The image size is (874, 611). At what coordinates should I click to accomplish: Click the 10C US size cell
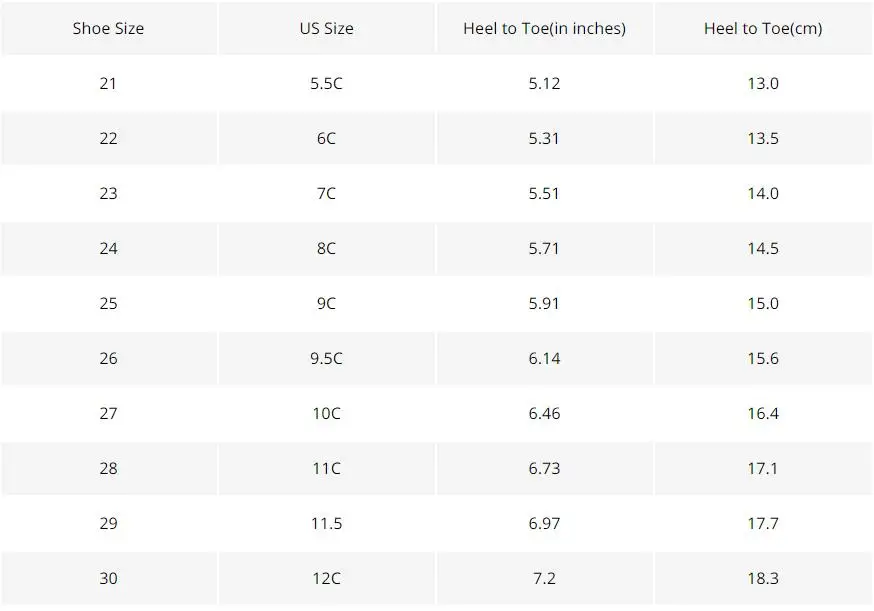coord(326,413)
